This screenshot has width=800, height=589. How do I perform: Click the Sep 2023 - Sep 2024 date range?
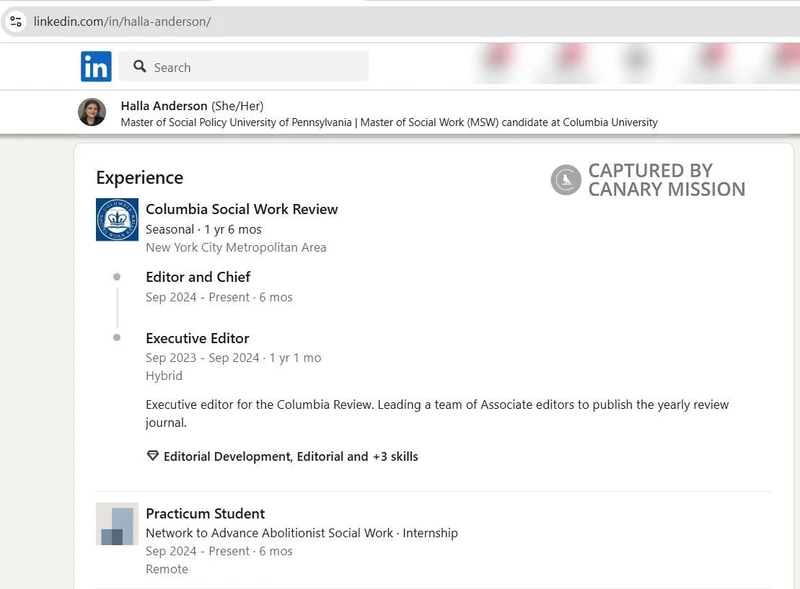tap(203, 358)
